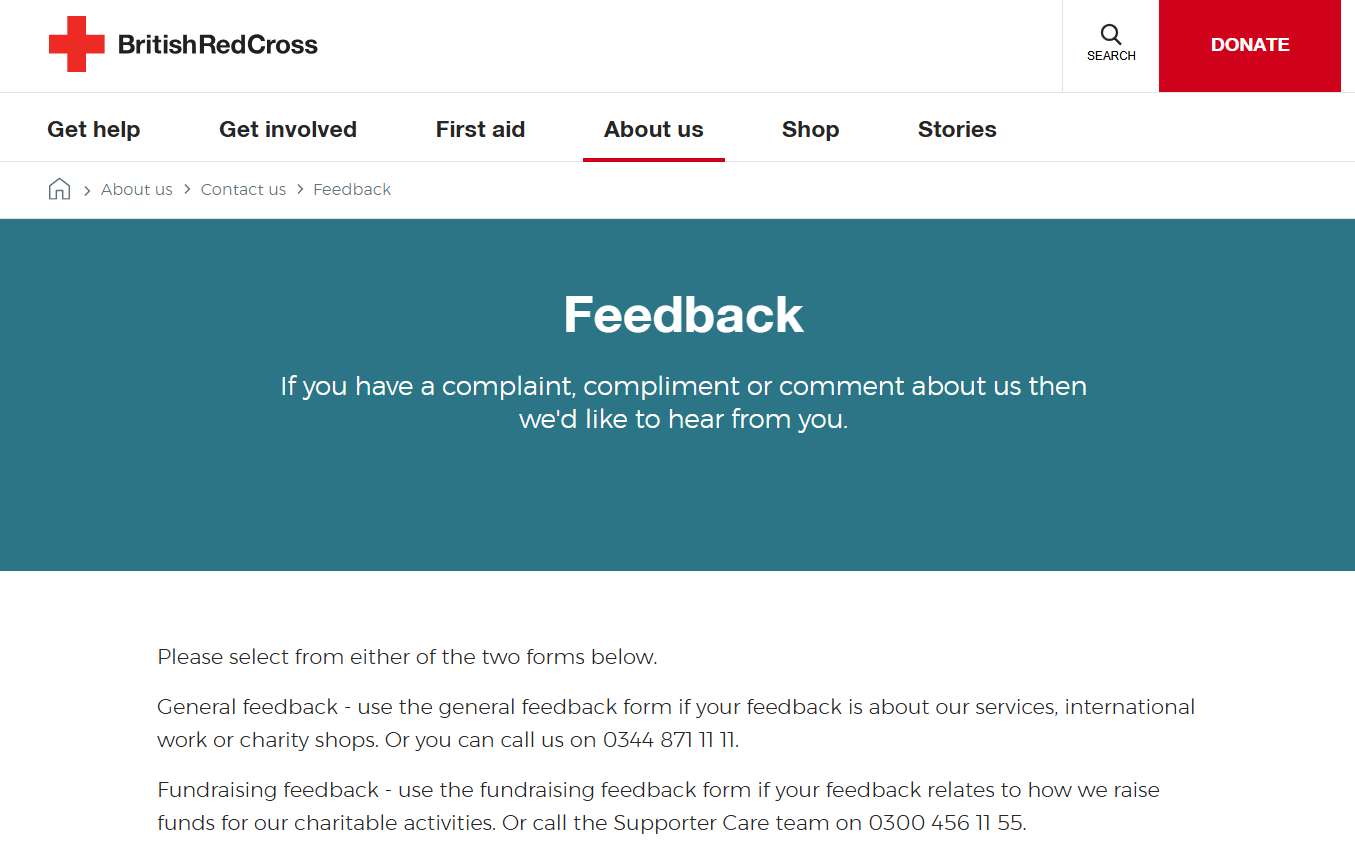The image size is (1355, 860).
Task: Click About us in the main navigation
Action: [654, 129]
